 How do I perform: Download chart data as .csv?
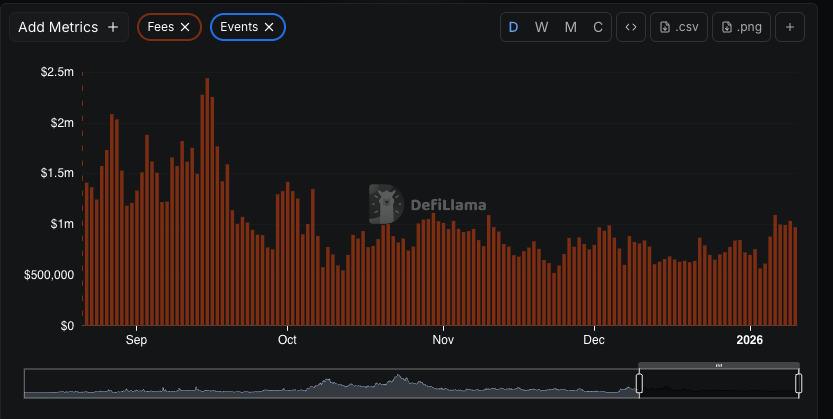[679, 27]
